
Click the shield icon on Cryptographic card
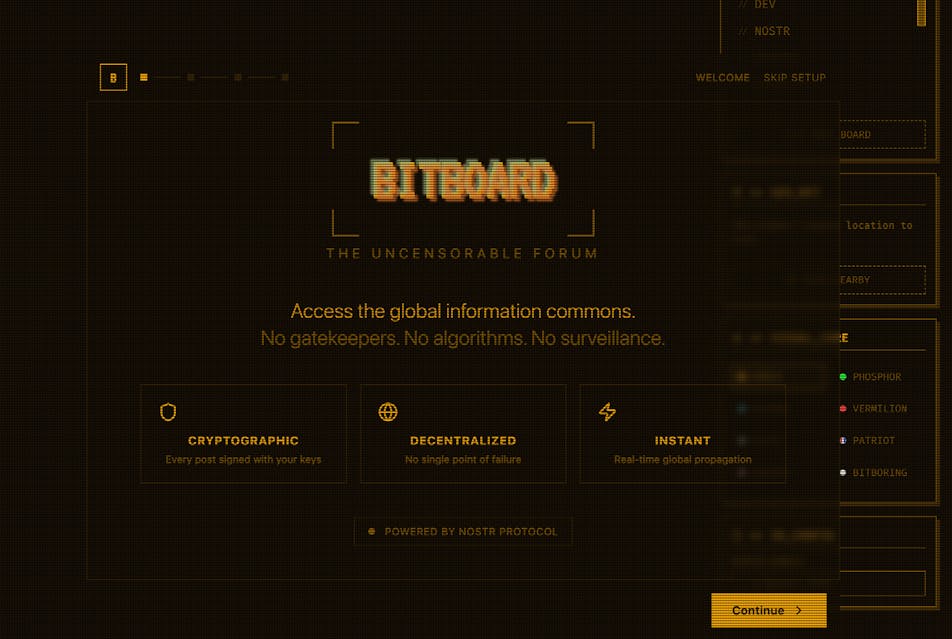coord(168,412)
